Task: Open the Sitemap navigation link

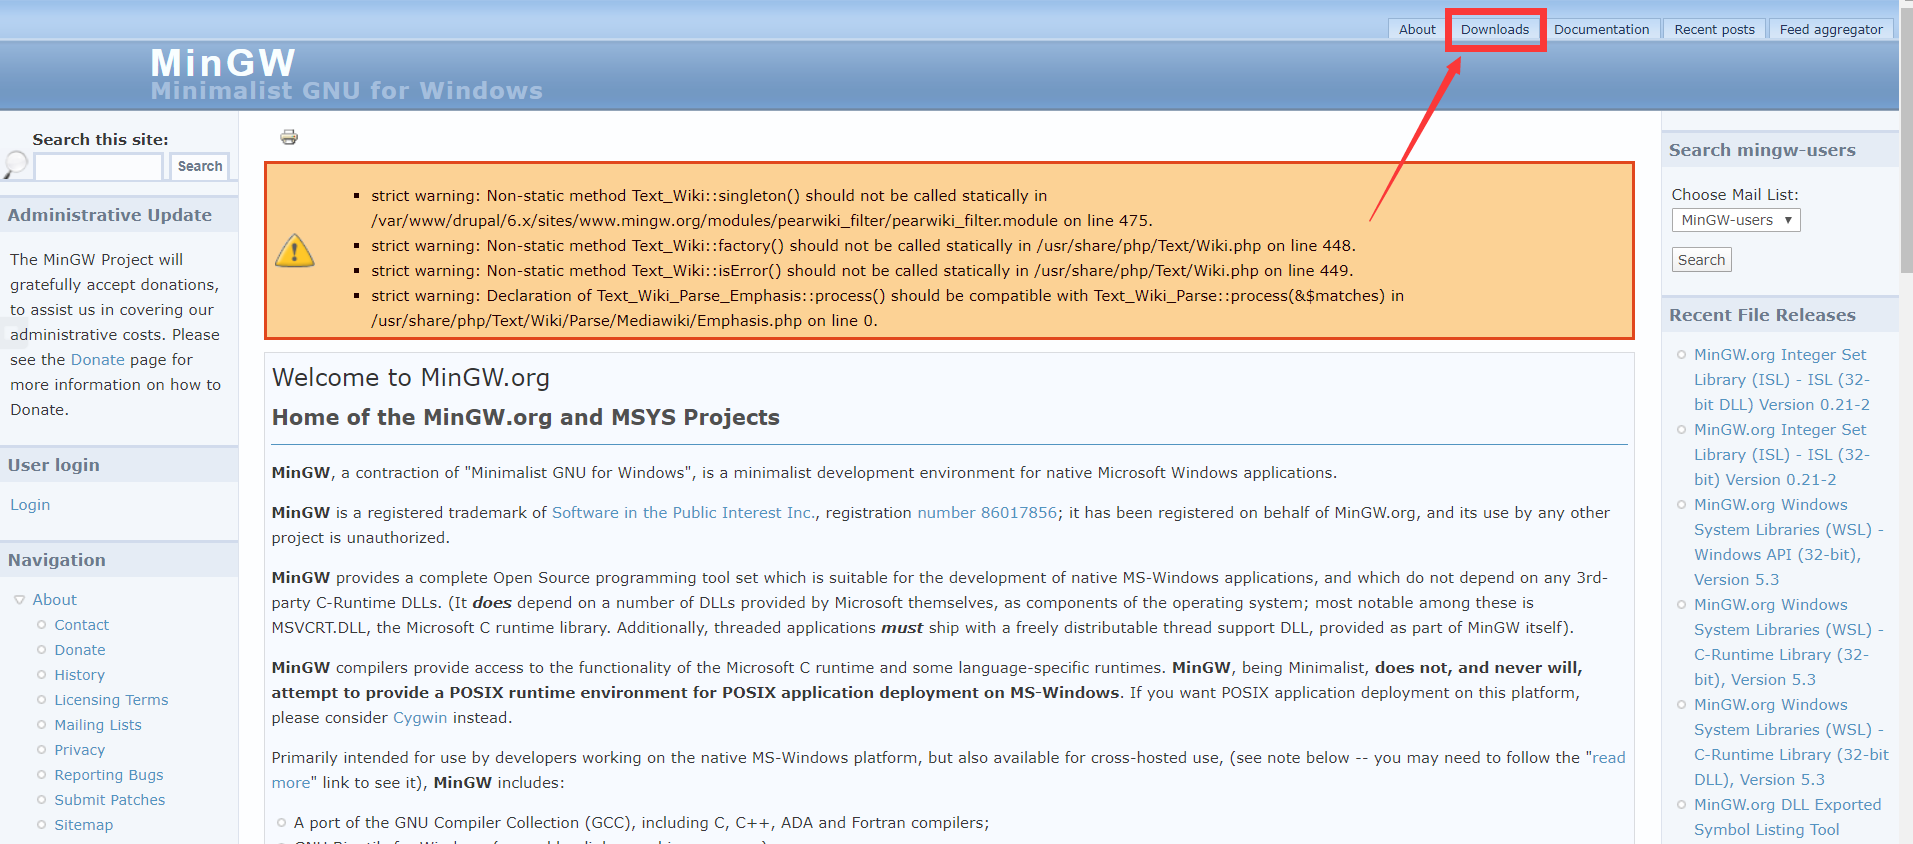Action: (x=84, y=824)
